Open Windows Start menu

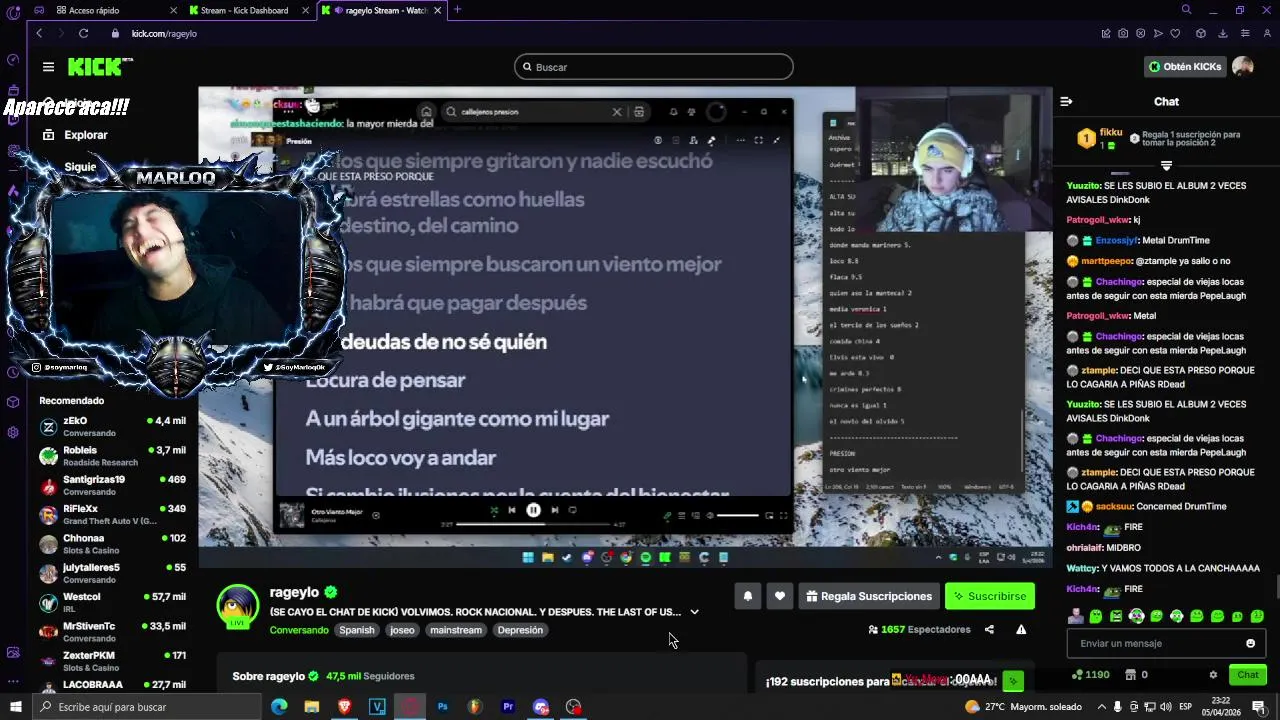click(x=15, y=707)
